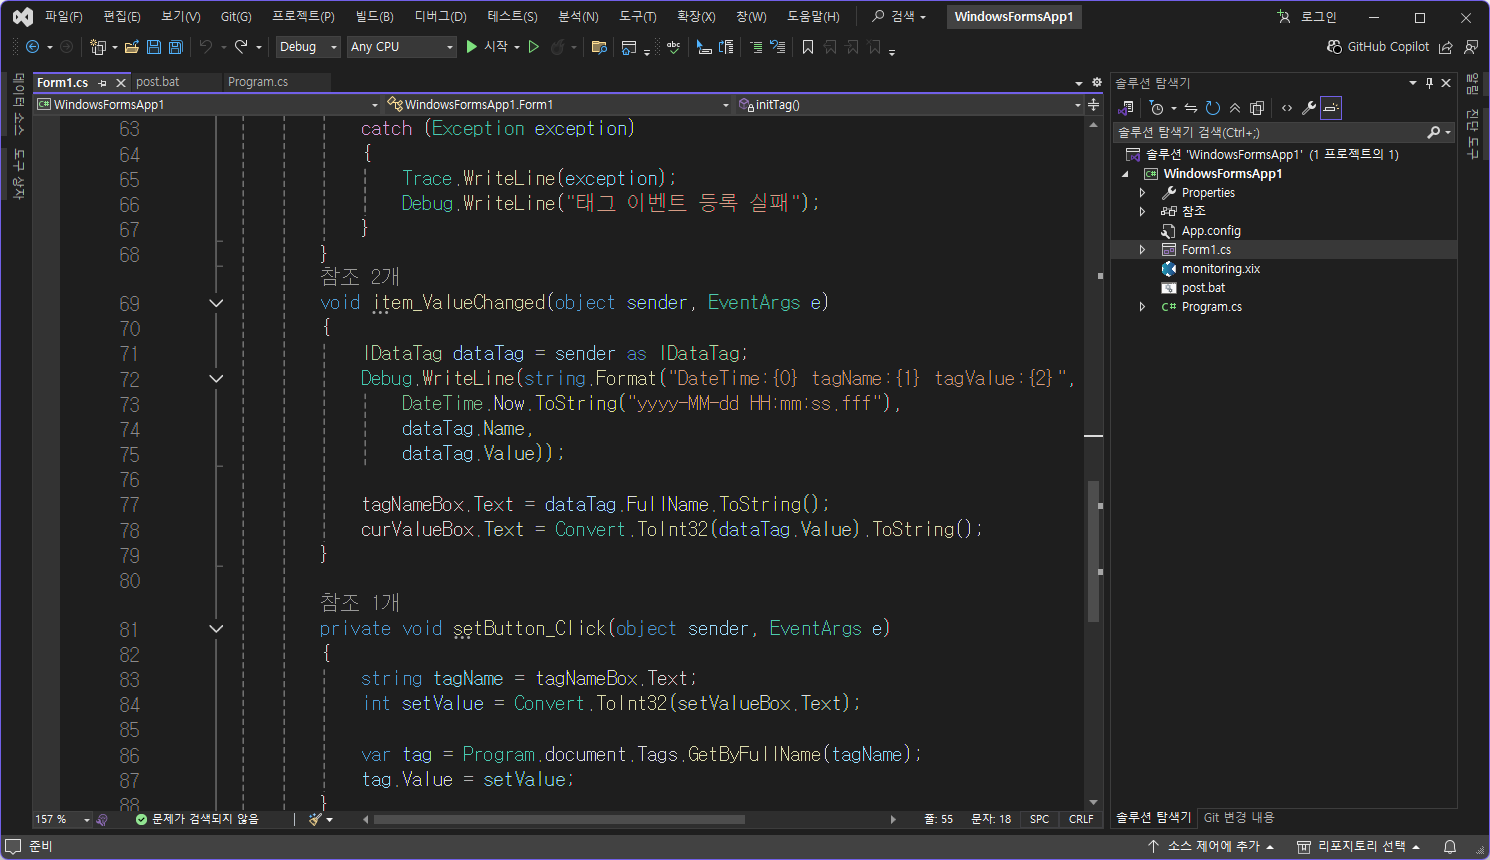Image resolution: width=1490 pixels, height=860 pixels.
Task: Expand the Properties node in the tree
Action: (x=1143, y=193)
